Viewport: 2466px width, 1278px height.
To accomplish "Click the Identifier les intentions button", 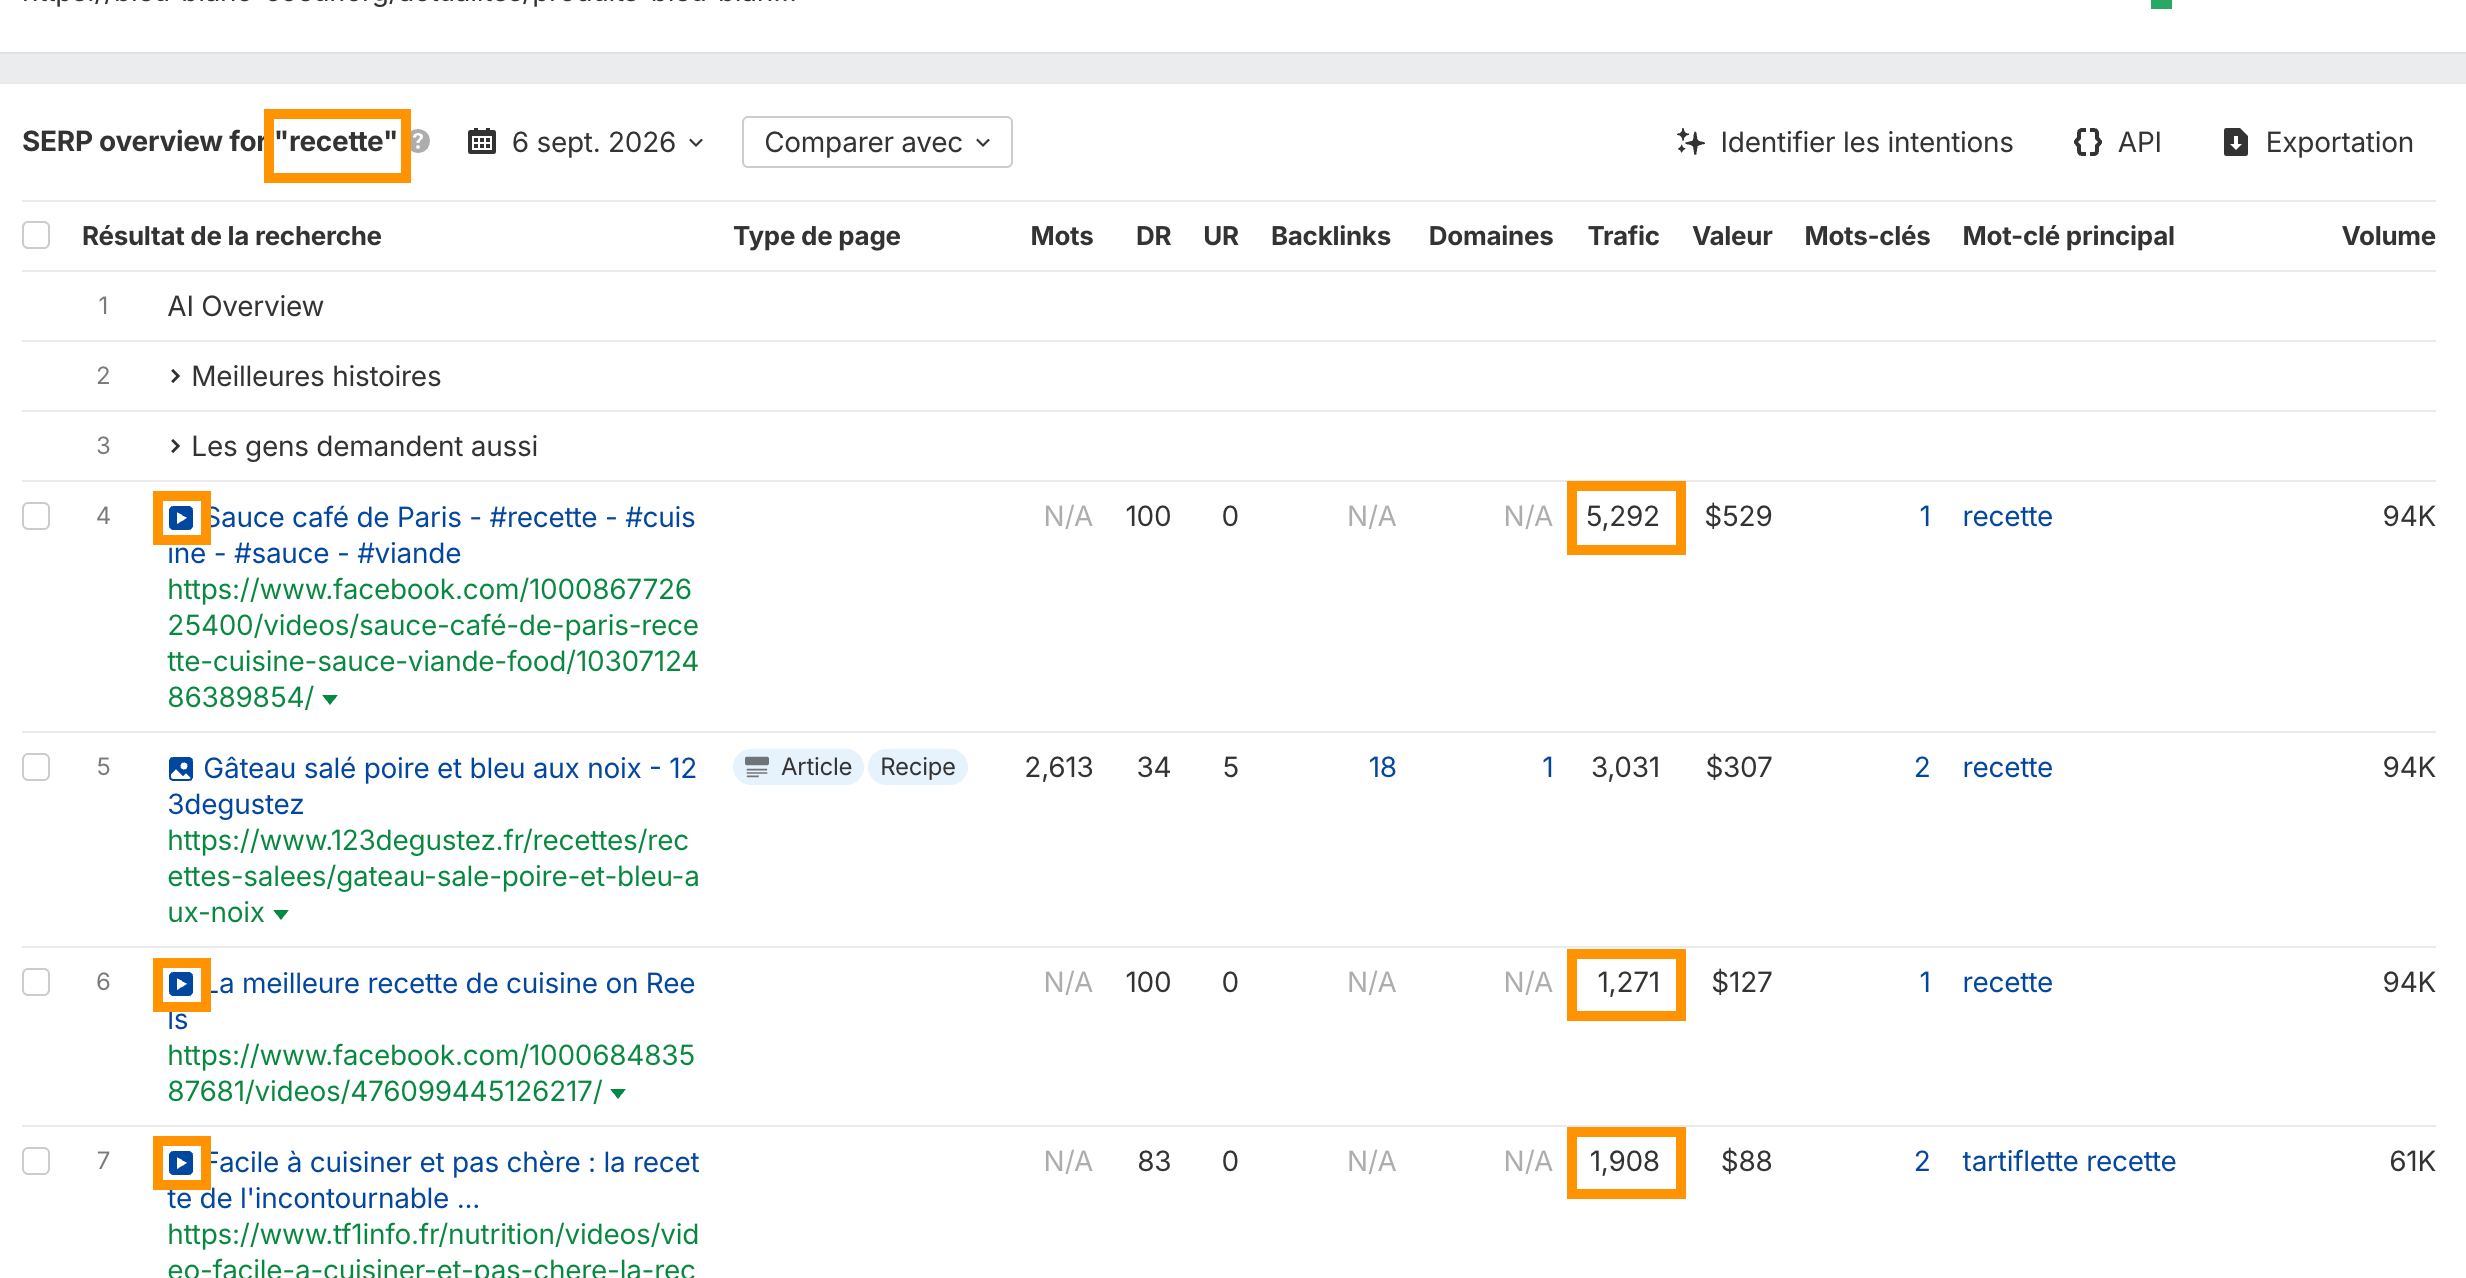I will tap(1845, 142).
